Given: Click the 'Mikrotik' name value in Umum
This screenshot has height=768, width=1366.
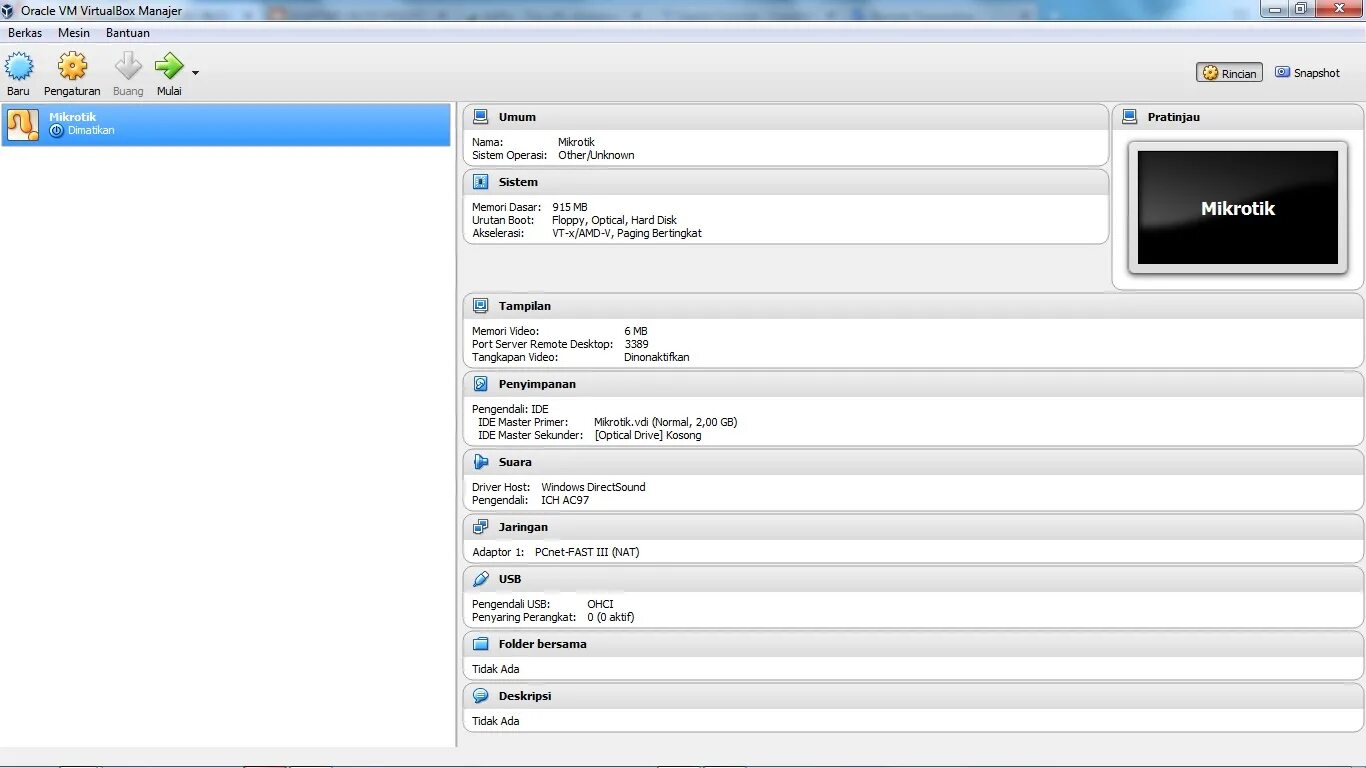Looking at the screenshot, I should (576, 142).
